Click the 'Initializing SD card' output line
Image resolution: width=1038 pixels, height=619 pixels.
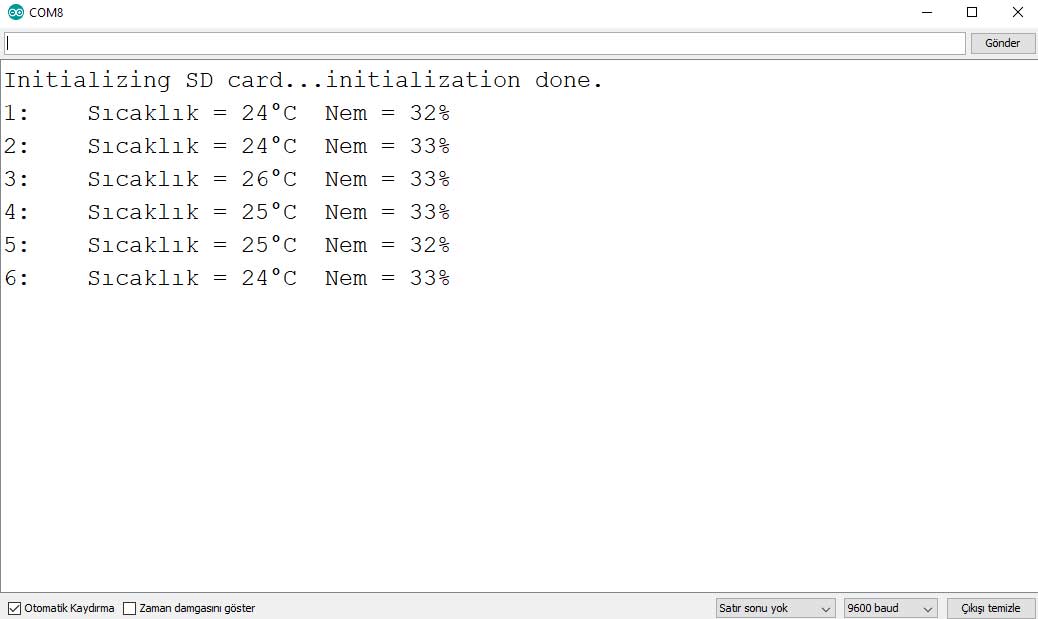(303, 80)
